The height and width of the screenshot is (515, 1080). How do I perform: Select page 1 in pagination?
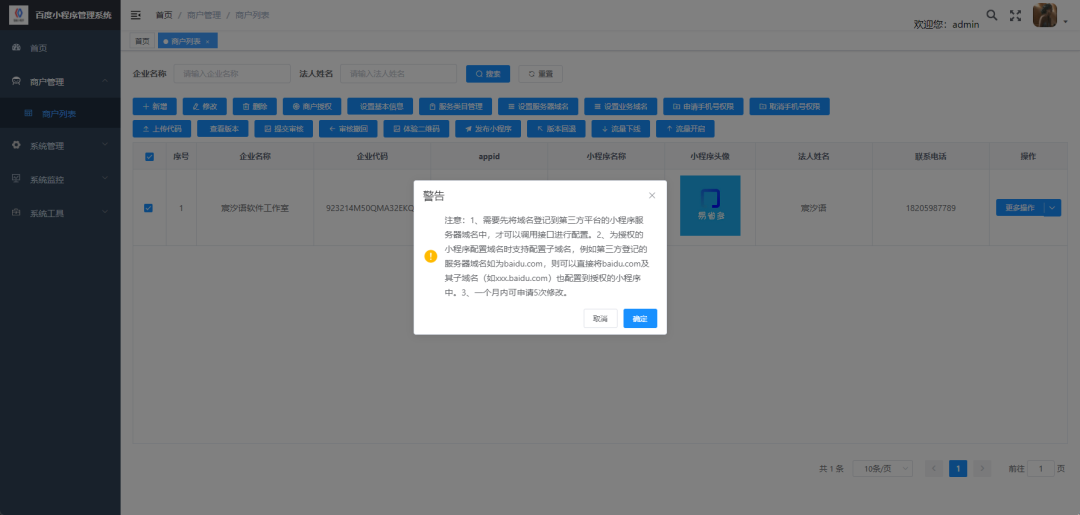click(x=958, y=469)
